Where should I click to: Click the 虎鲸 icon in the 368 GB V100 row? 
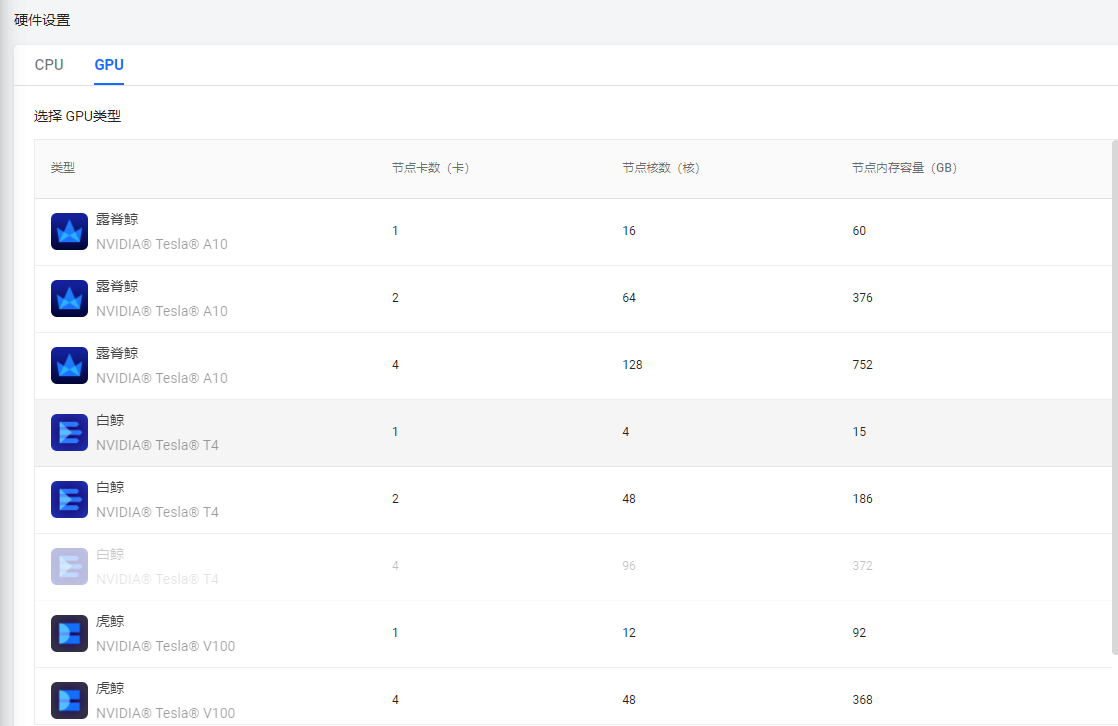[69, 700]
